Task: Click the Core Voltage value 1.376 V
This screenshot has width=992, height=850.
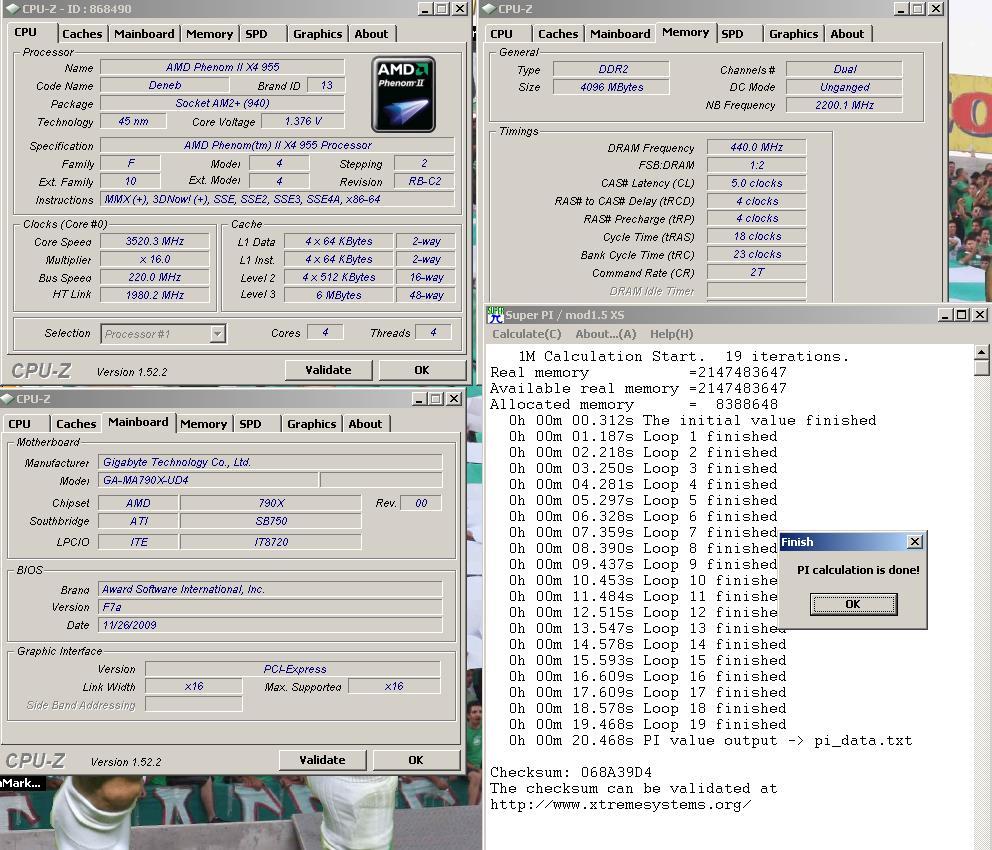Action: click(x=303, y=121)
